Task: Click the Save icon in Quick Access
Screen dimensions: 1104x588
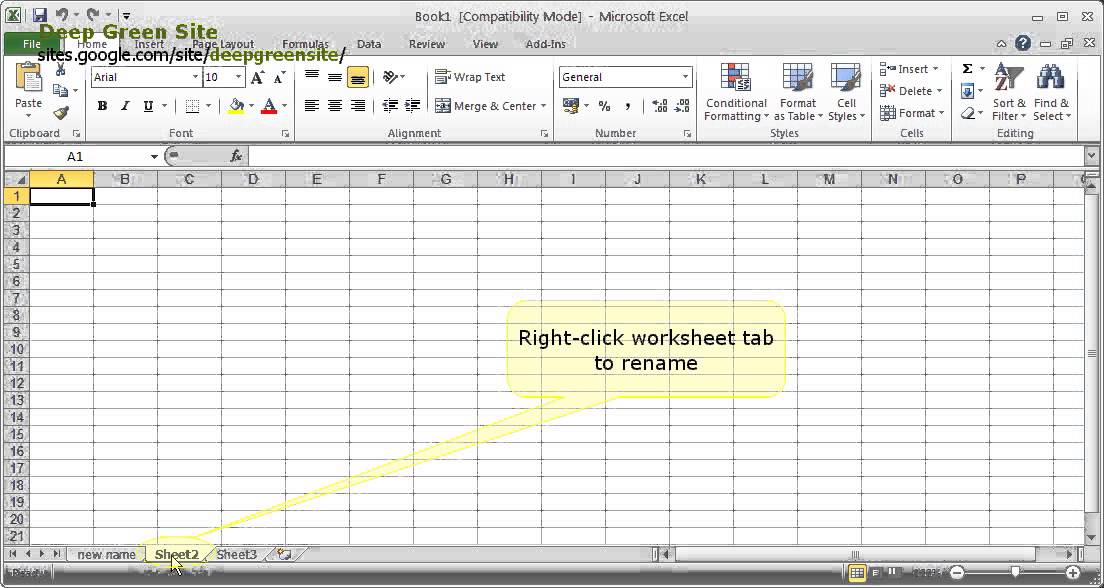Action: point(40,15)
